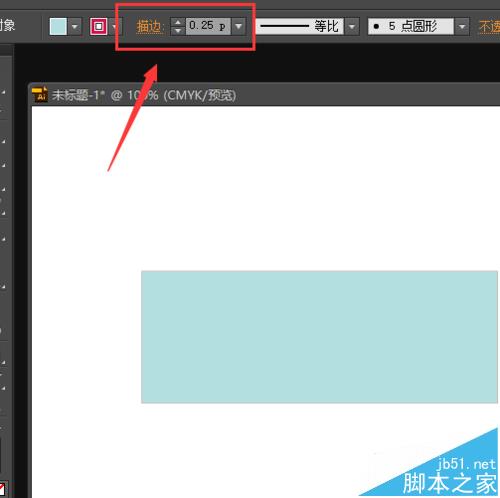
Task: Open the 5 点圆形 brush dropdown arrow
Action: coord(462,26)
